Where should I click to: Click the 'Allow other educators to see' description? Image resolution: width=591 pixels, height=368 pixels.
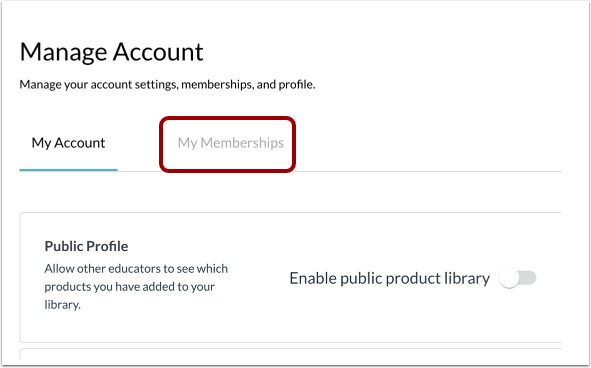point(136,287)
